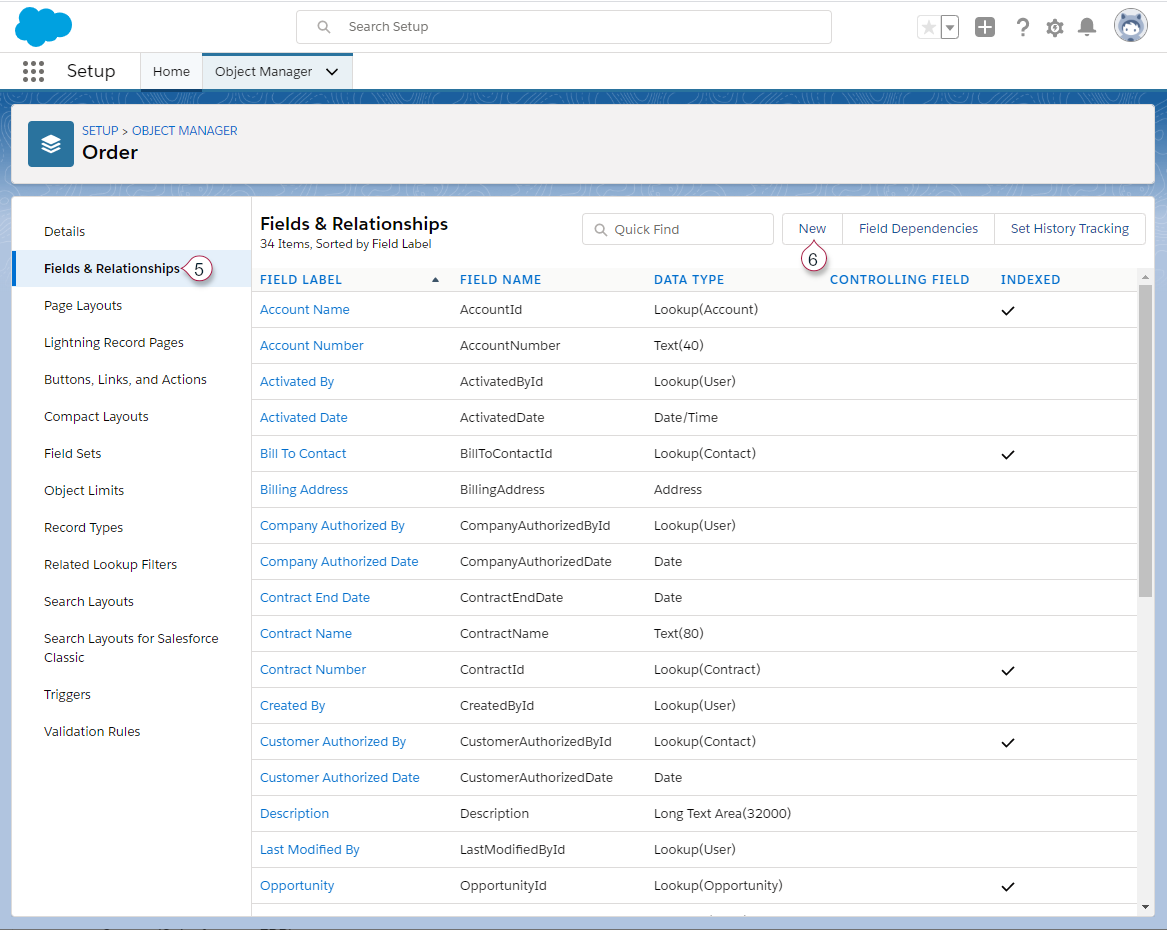Viewport: 1167px width, 930px height.
Task: Open the Setup gear menu
Action: click(1055, 28)
